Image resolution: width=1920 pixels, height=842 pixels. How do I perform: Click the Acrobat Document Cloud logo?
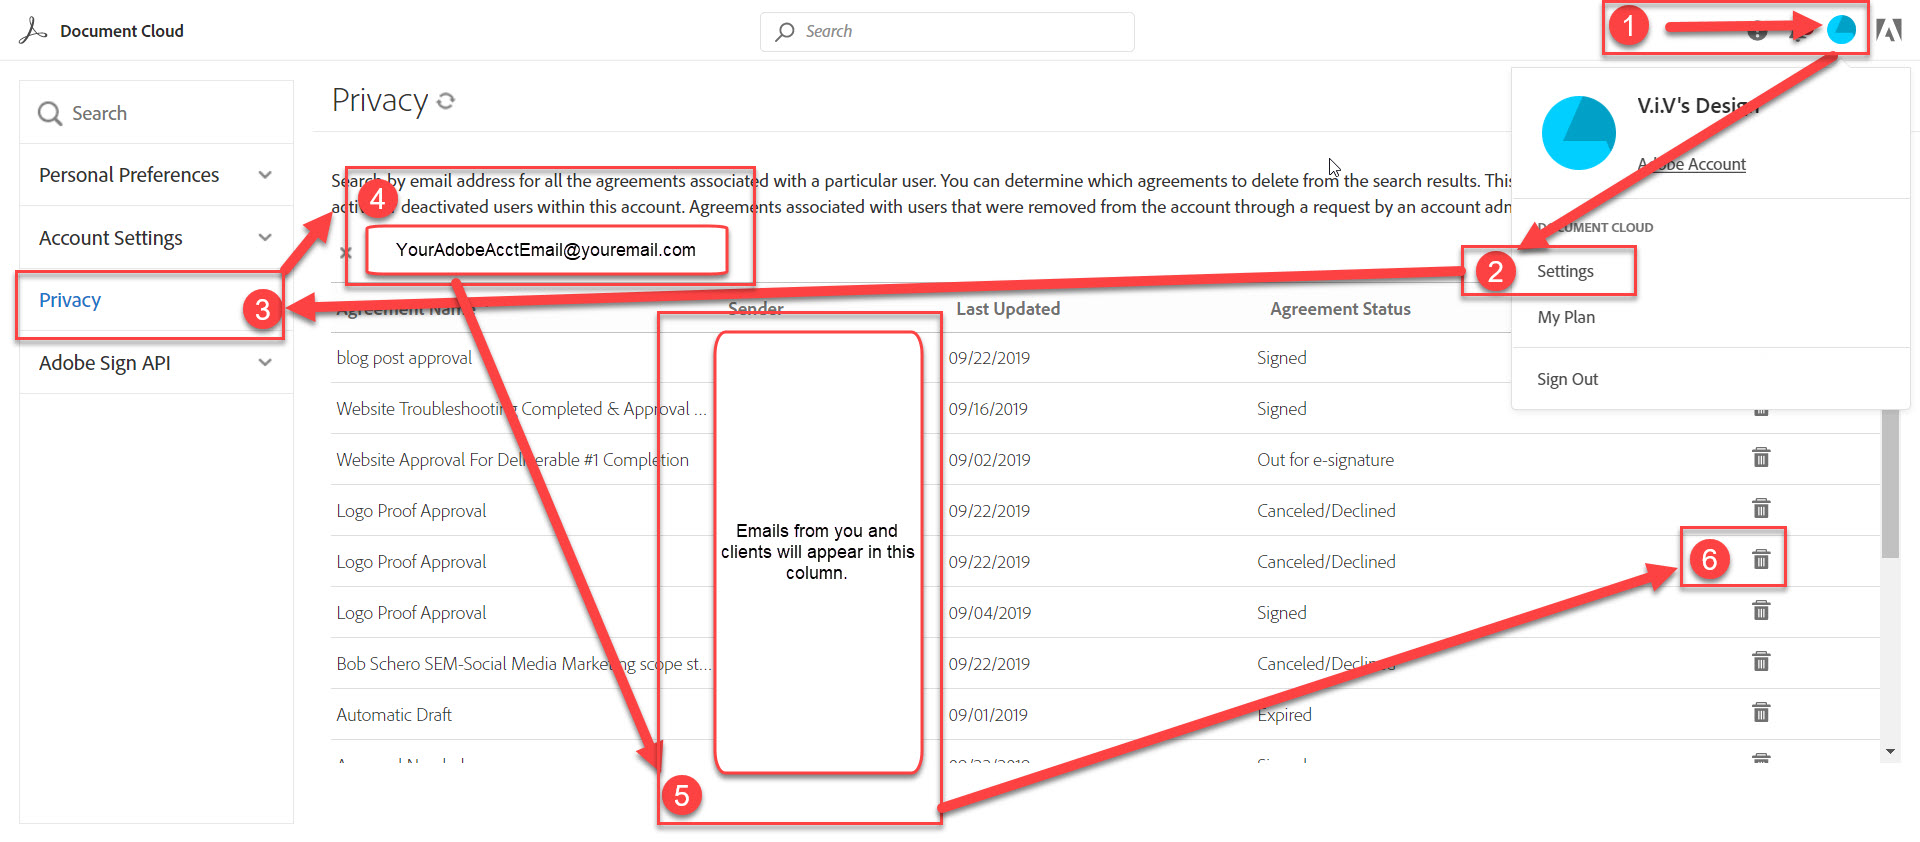coord(32,30)
